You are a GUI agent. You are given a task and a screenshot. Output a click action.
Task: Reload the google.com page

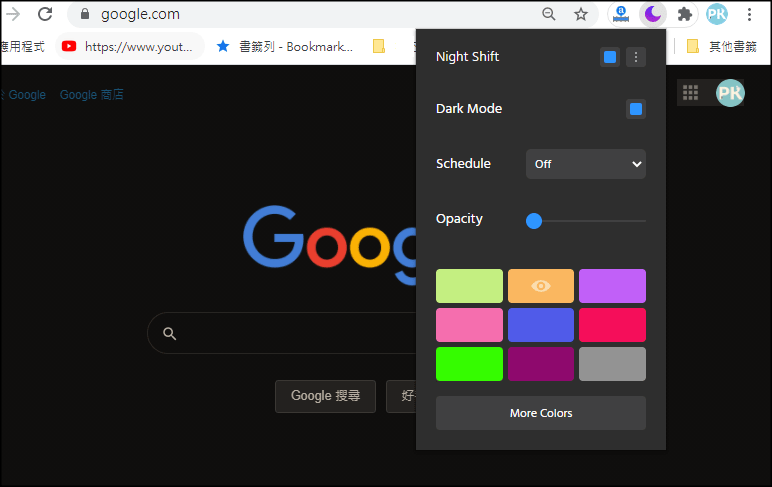point(45,14)
